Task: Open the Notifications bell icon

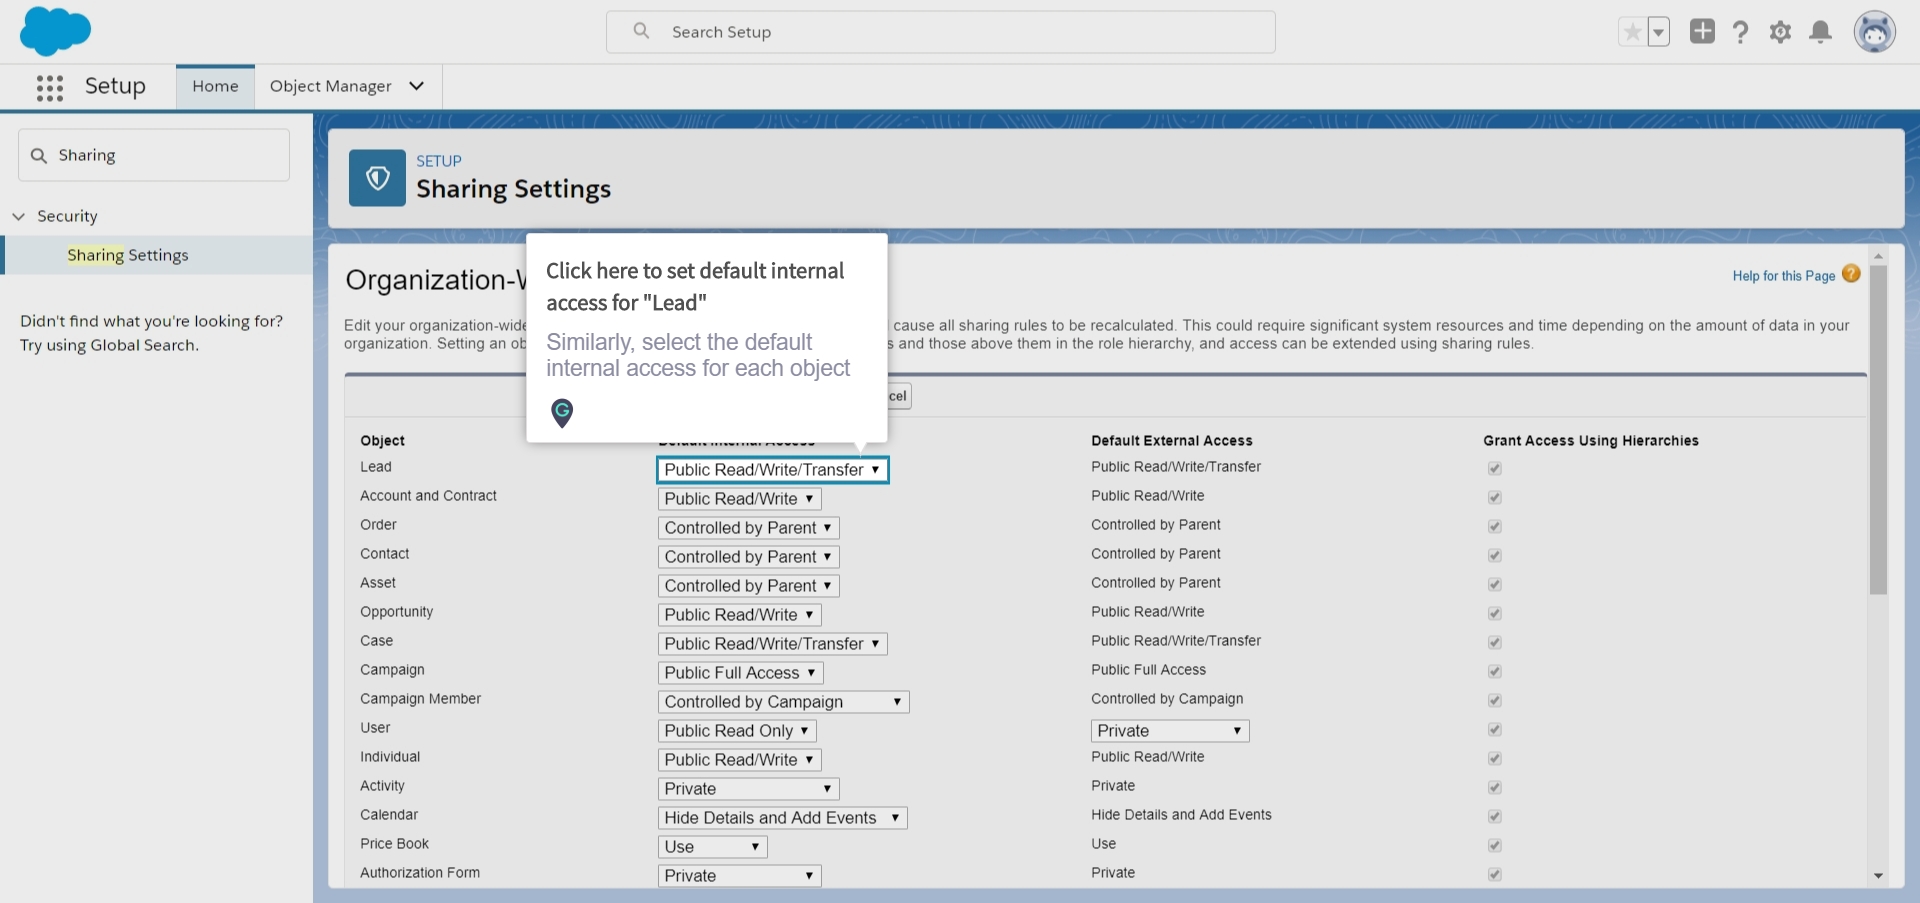Action: coord(1821,32)
